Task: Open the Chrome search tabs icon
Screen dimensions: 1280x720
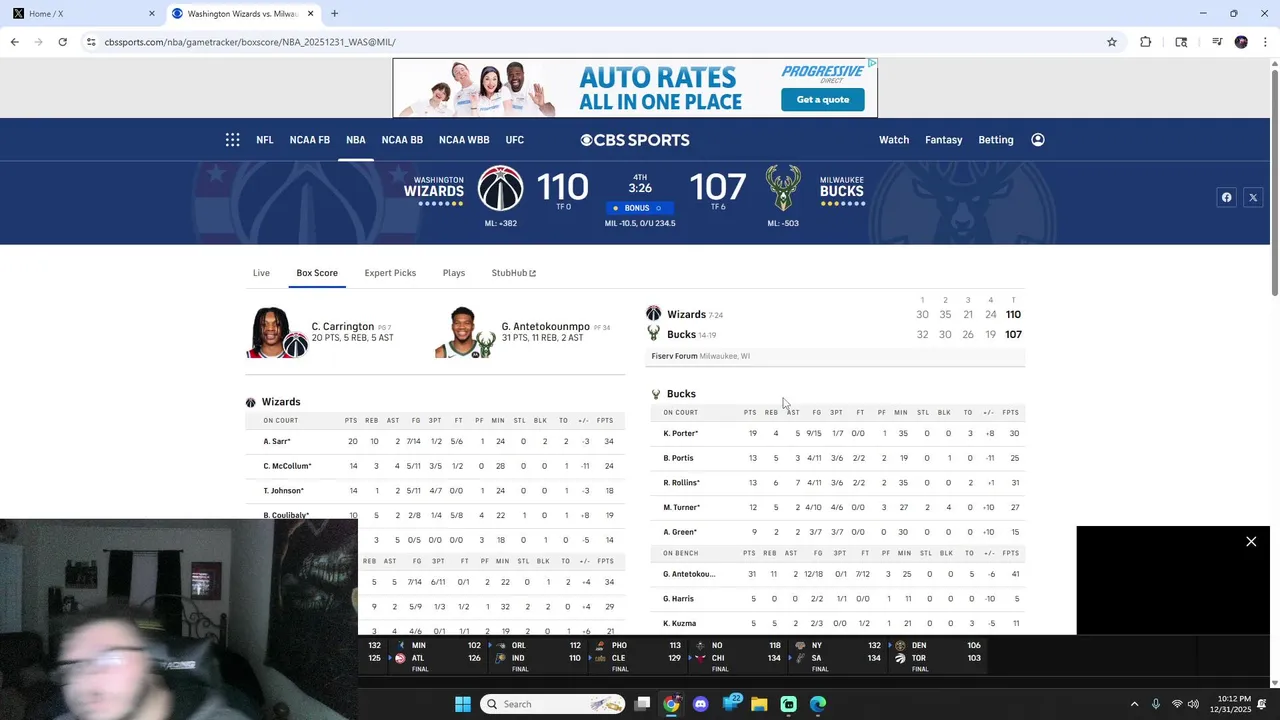Action: pyautogui.click(x=1181, y=42)
